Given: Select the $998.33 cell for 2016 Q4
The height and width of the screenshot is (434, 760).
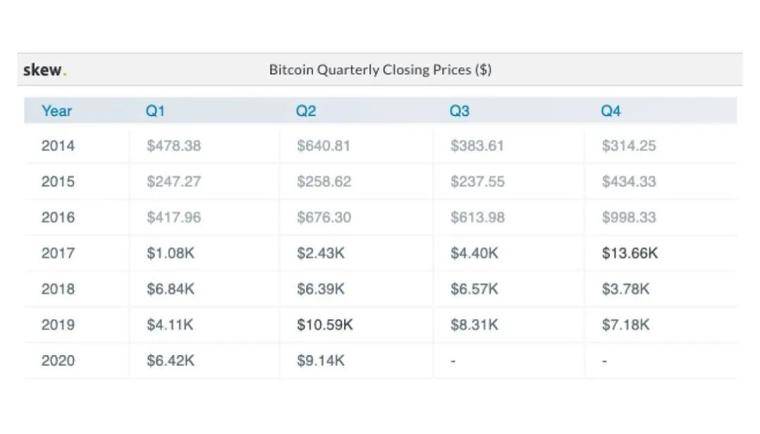Looking at the screenshot, I should [x=629, y=217].
